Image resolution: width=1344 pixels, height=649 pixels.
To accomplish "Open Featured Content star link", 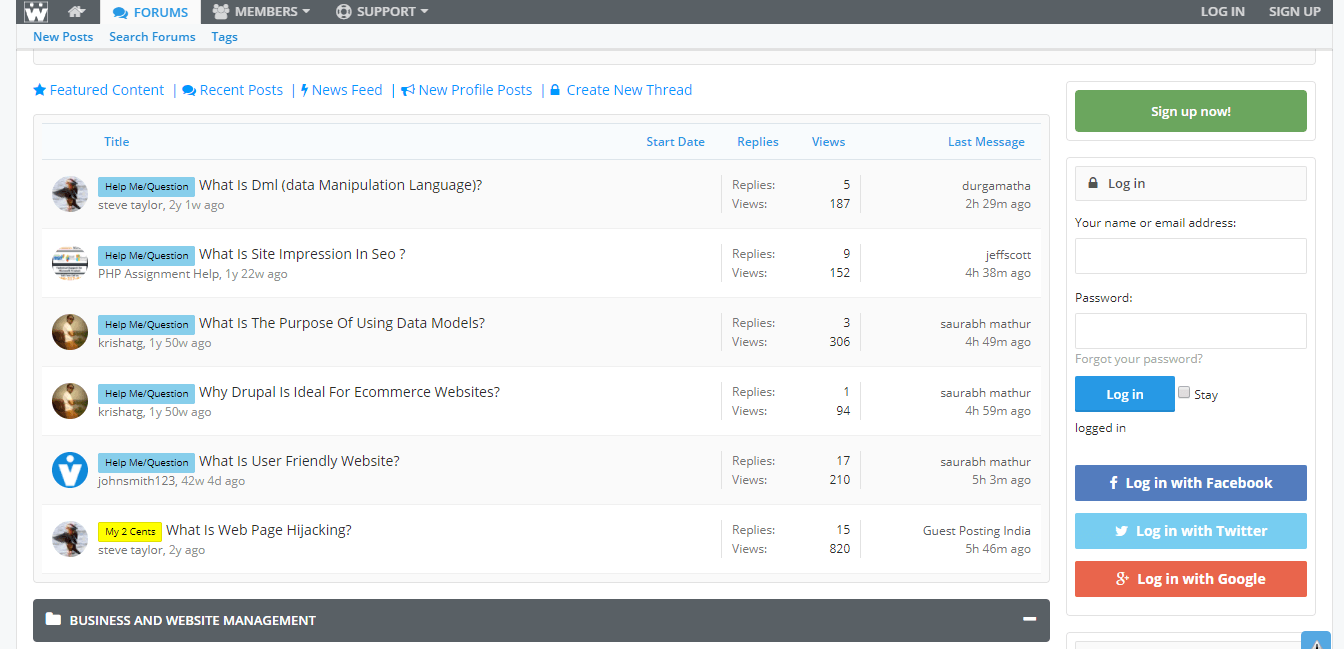I will 98,90.
